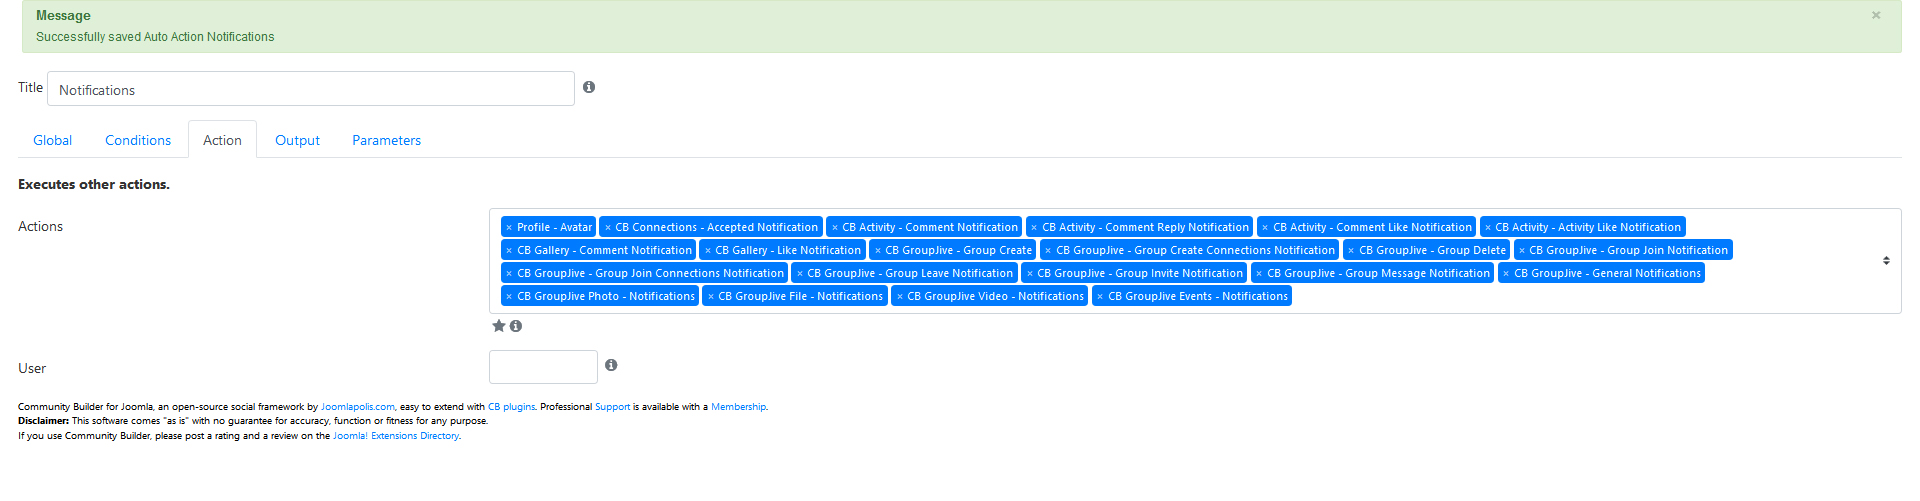The width and height of the screenshot is (1920, 501).
Task: Remove the CB GroupJive Events - Notifications tag
Action: tap(1100, 297)
